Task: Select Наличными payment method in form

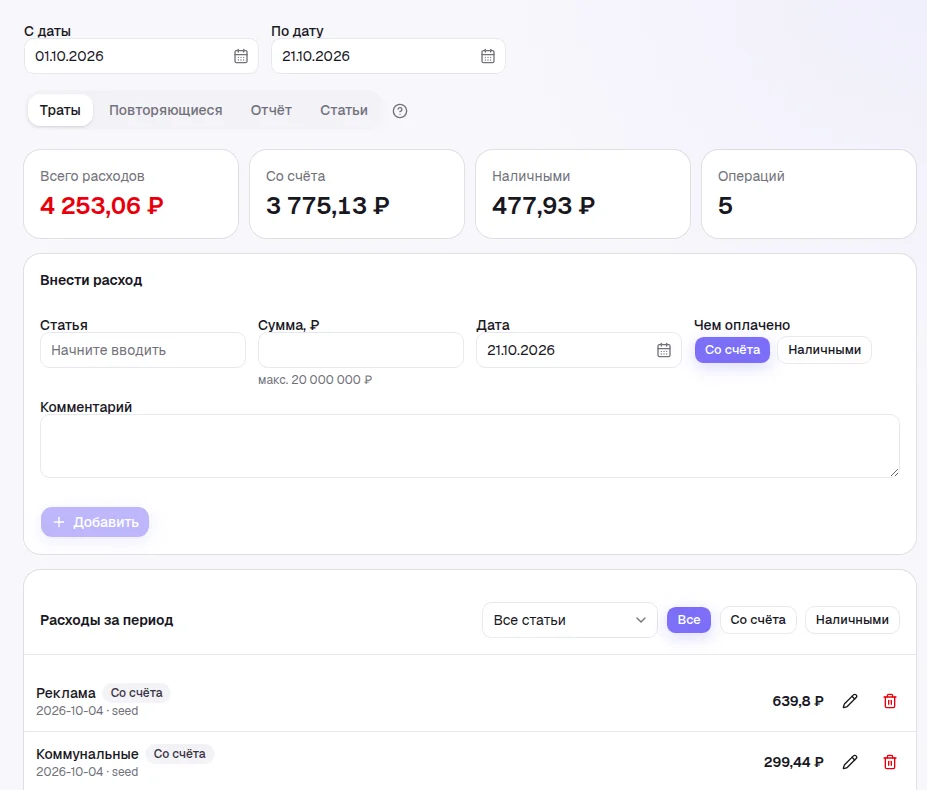Action: [x=825, y=350]
